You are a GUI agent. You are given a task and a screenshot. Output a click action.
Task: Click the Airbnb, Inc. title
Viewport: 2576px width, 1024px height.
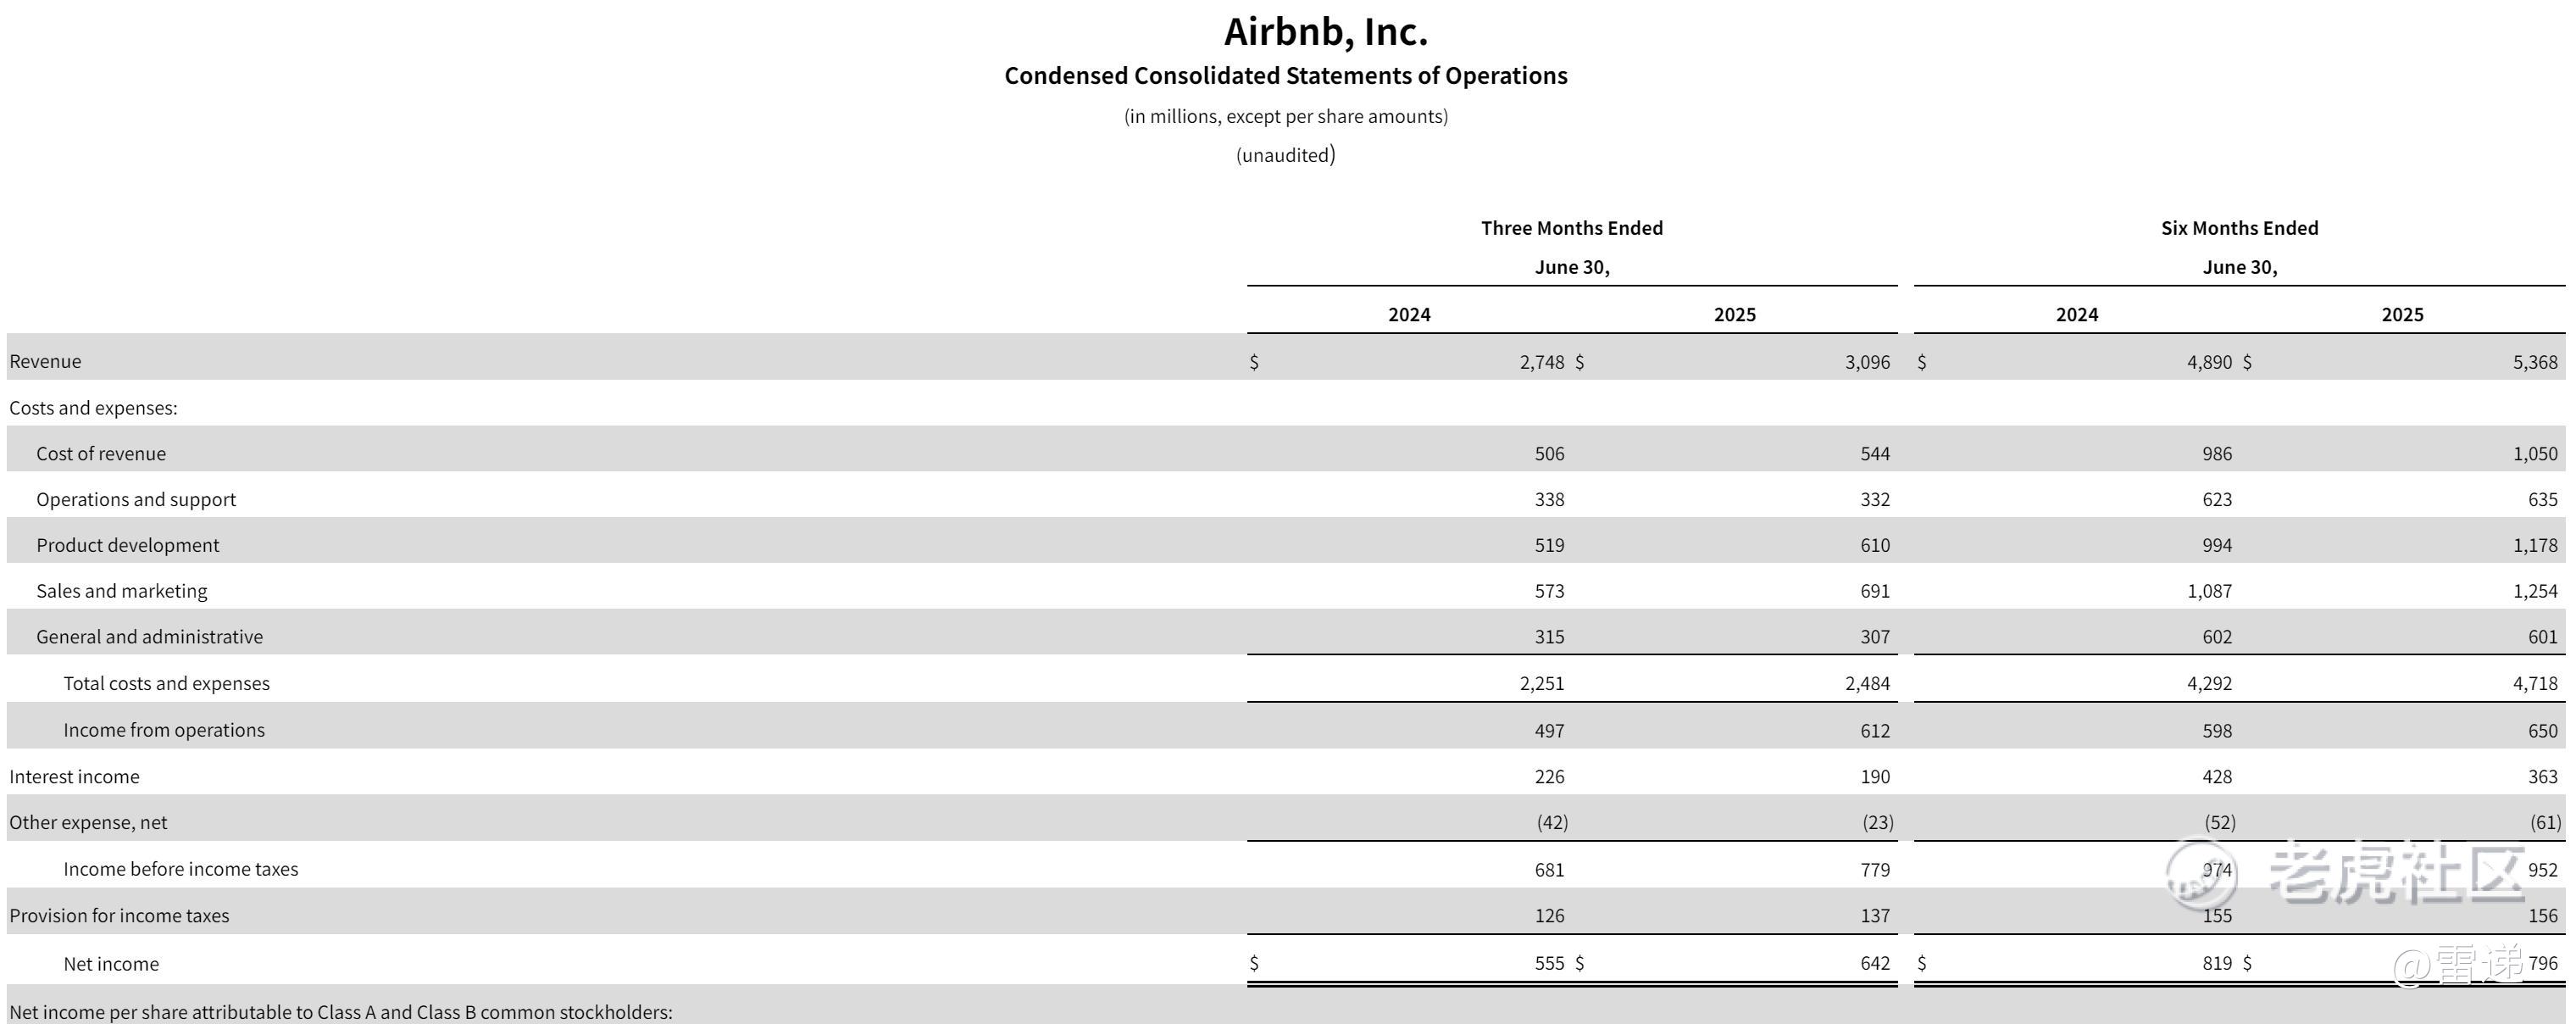coord(1325,32)
